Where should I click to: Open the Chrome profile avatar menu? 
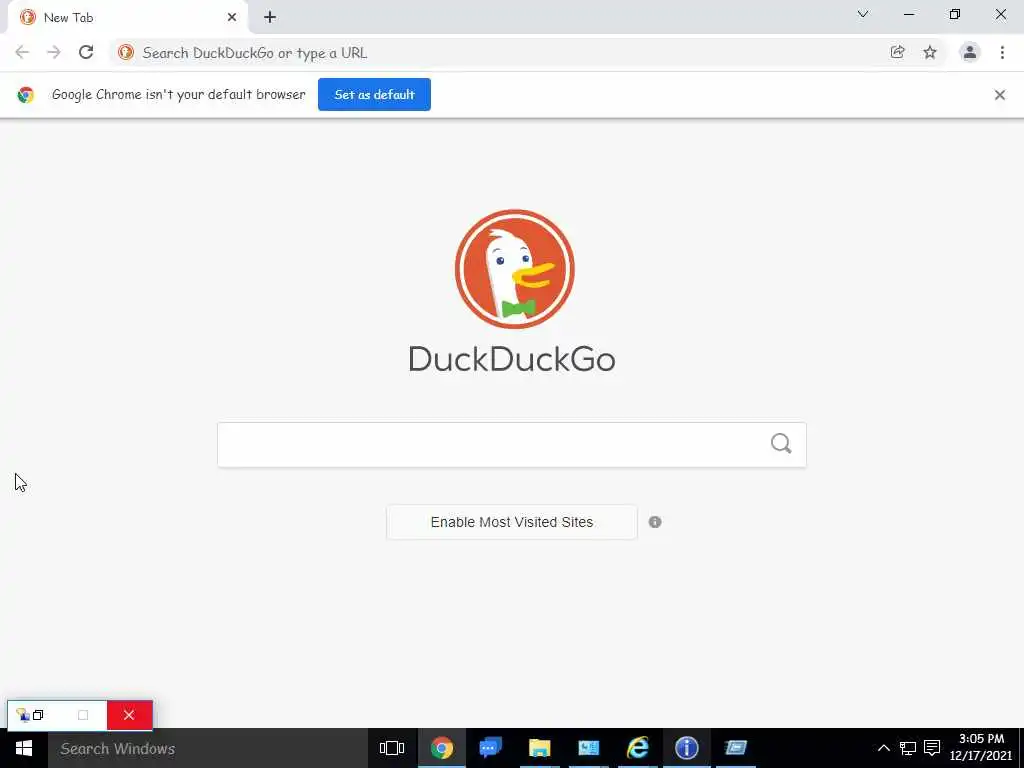[x=970, y=52]
